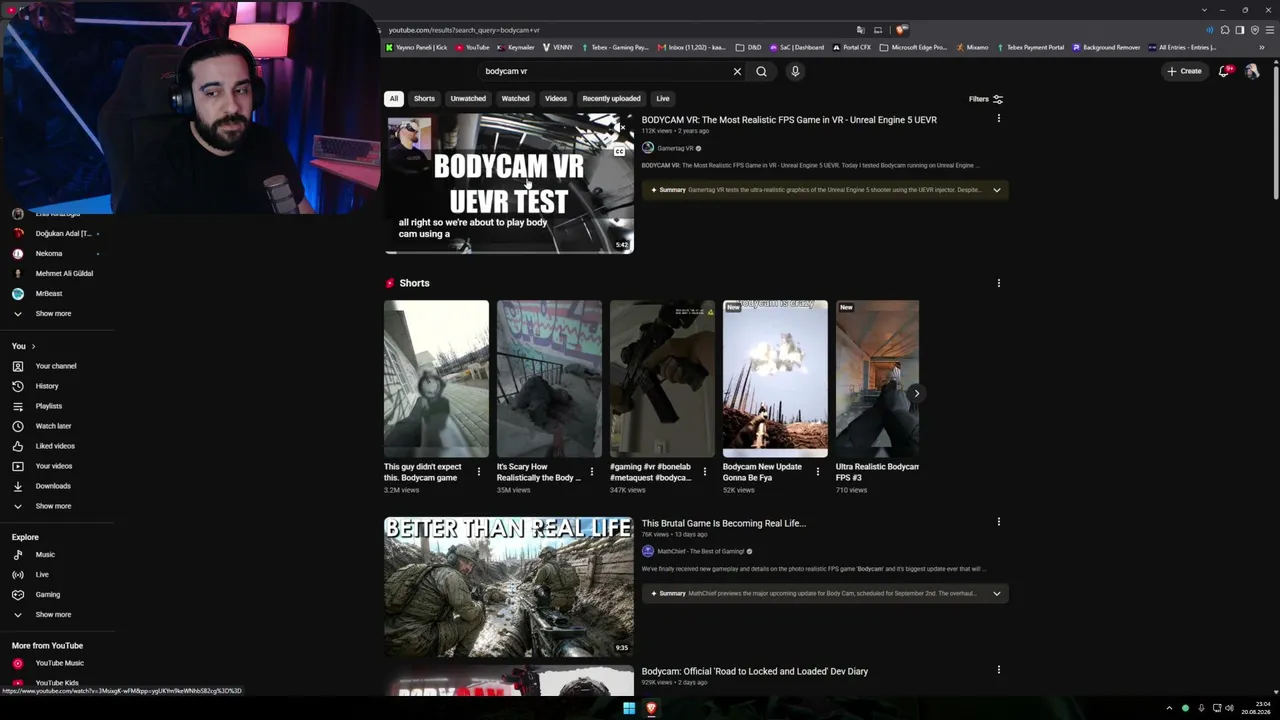
Task: Go to Your channel in the sidebar
Action: (x=56, y=366)
